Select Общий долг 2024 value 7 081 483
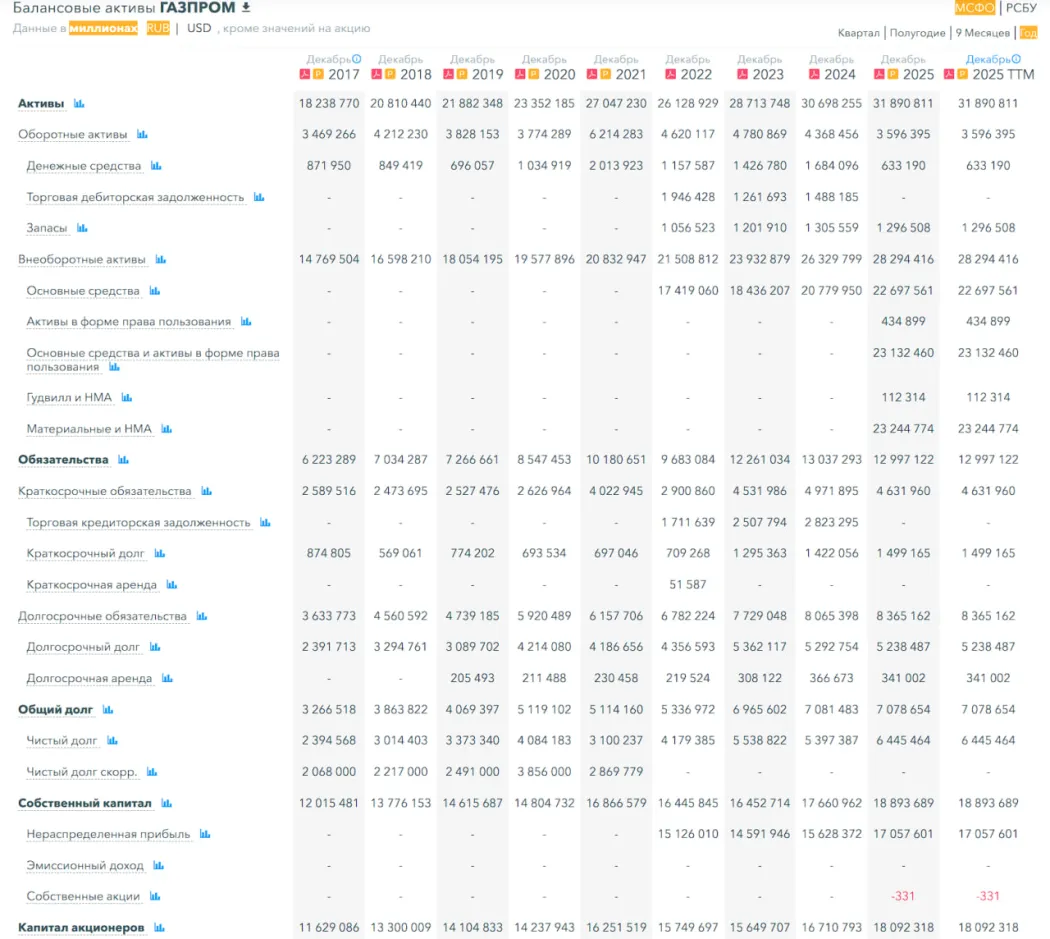Viewport: 1050px width, 939px height. [831, 709]
